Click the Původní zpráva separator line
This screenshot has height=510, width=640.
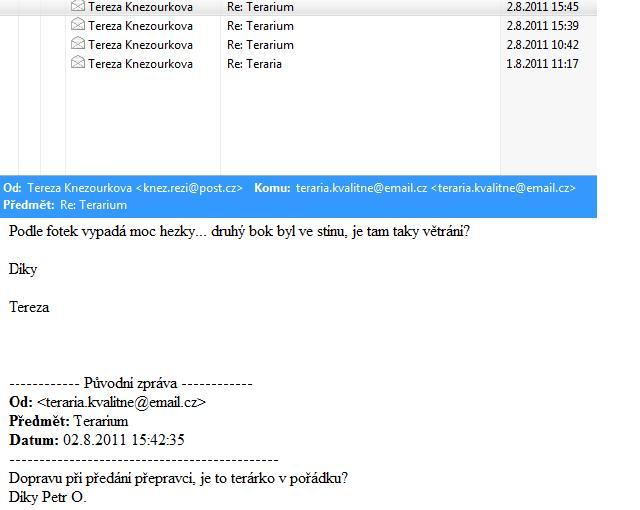pos(131,384)
